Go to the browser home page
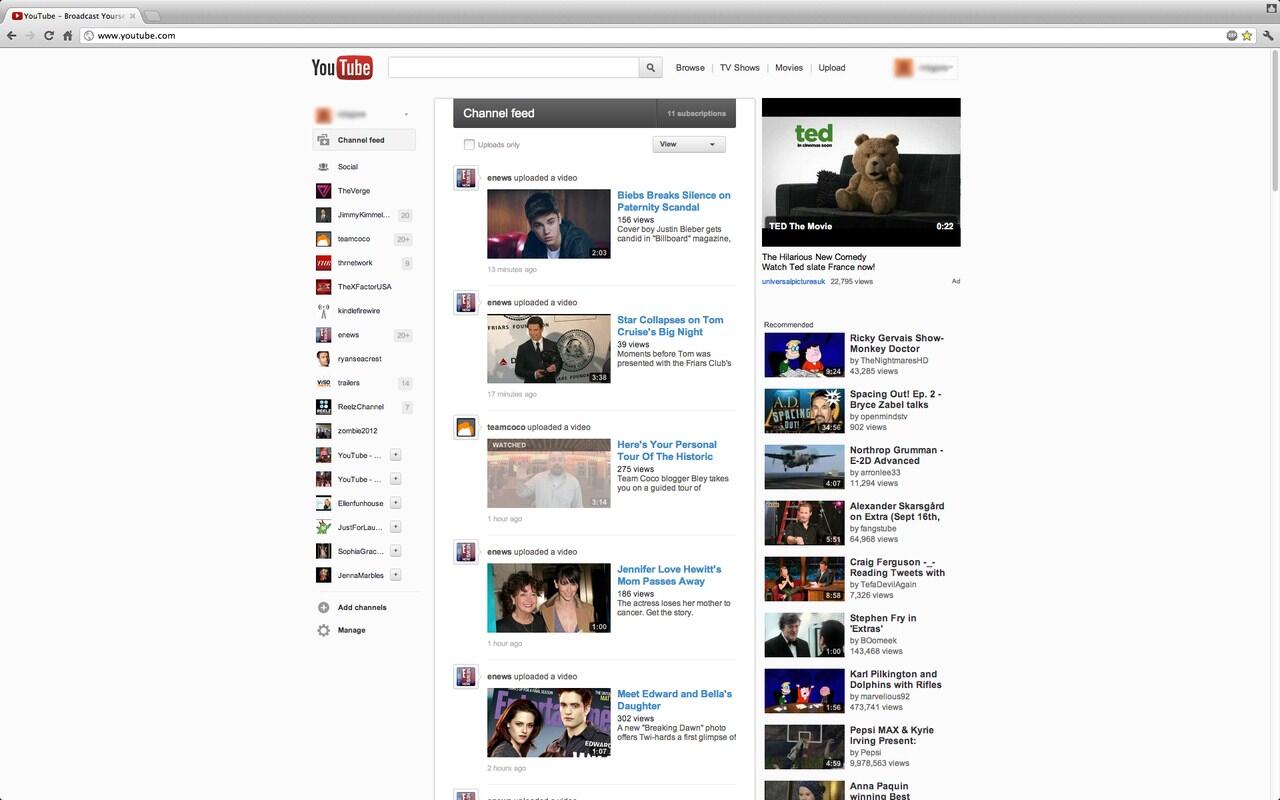Viewport: 1280px width, 800px height. click(x=67, y=36)
